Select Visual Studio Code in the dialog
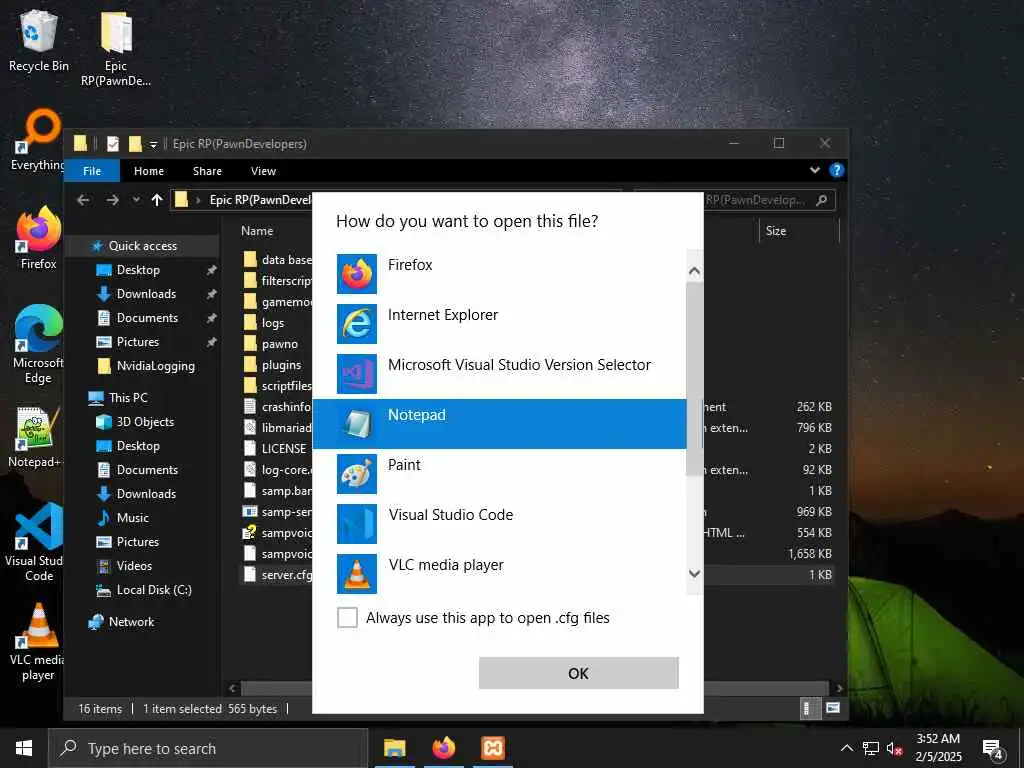Viewport: 1024px width, 768px height. pos(500,524)
